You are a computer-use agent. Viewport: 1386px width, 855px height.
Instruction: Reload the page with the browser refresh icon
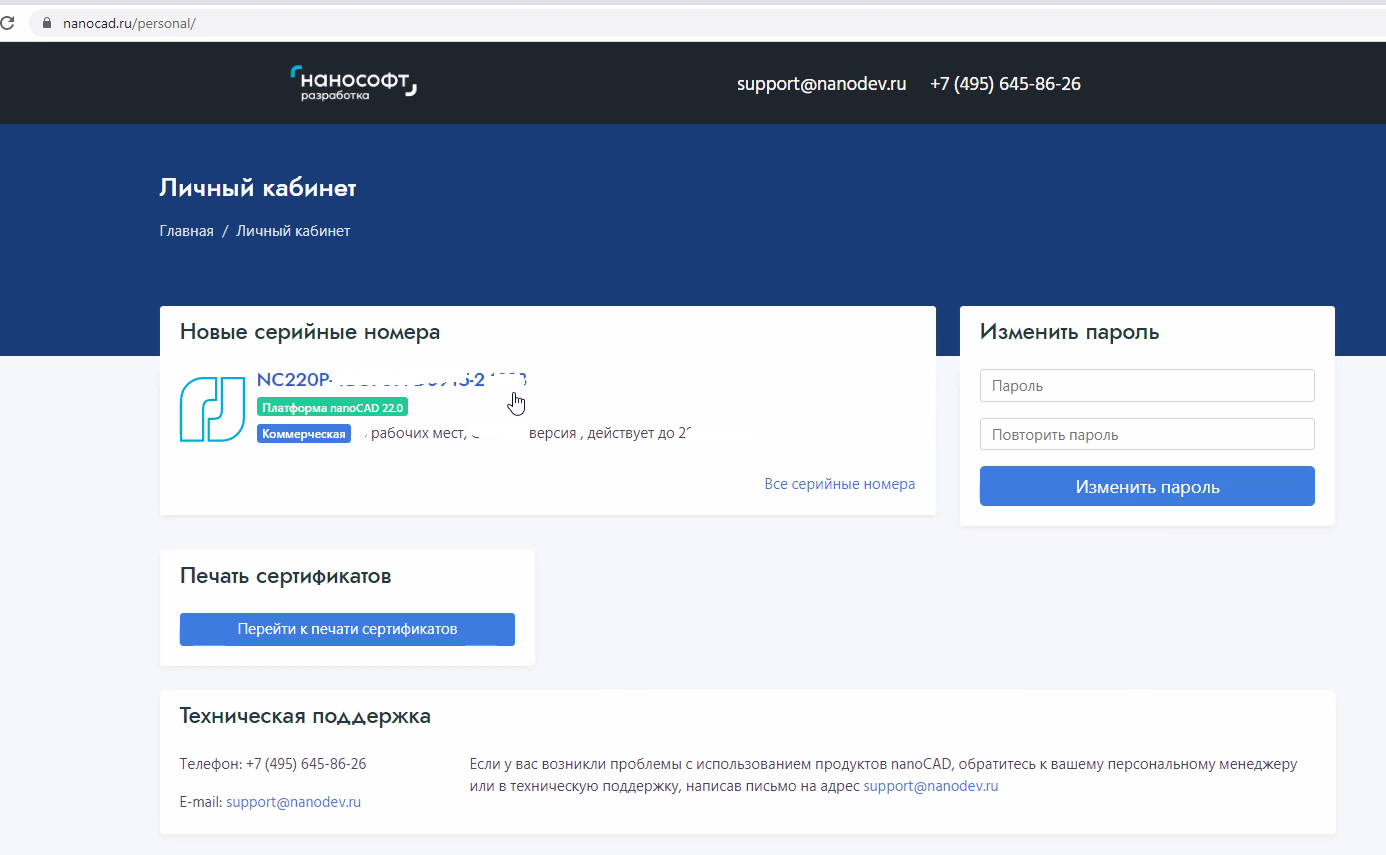tap(6, 23)
